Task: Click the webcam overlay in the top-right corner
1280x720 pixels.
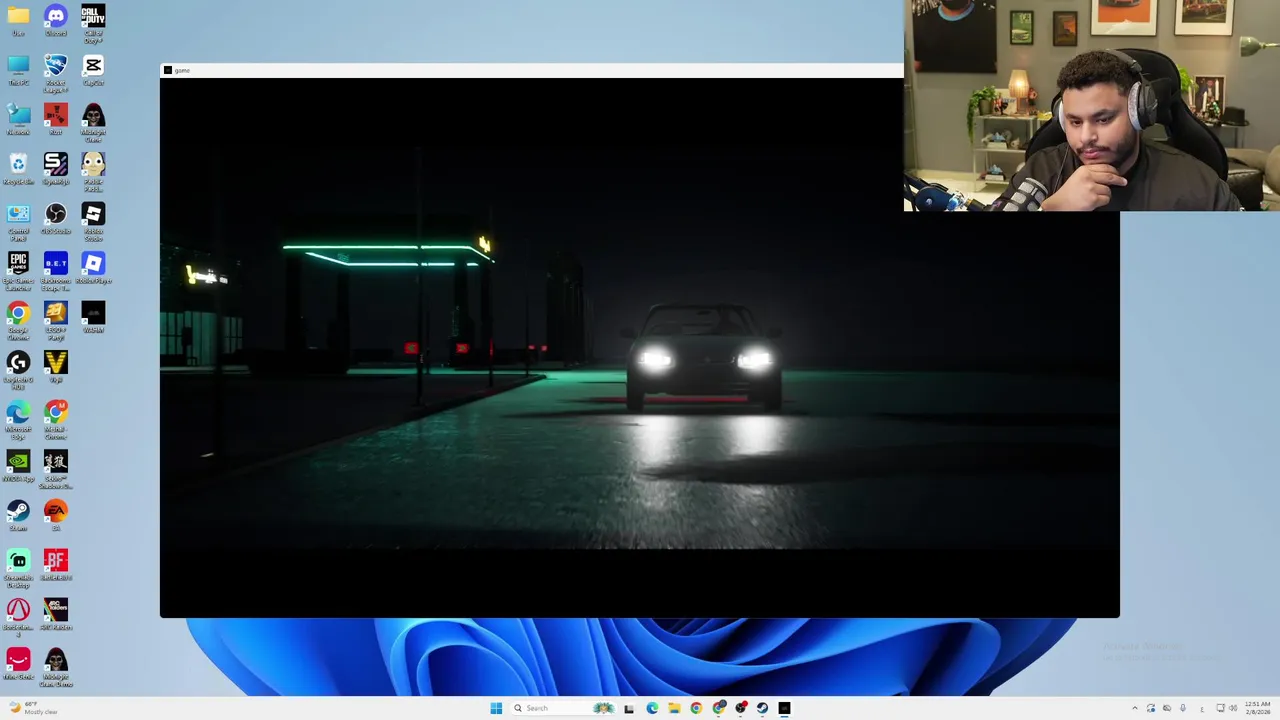Action: 1092,105
